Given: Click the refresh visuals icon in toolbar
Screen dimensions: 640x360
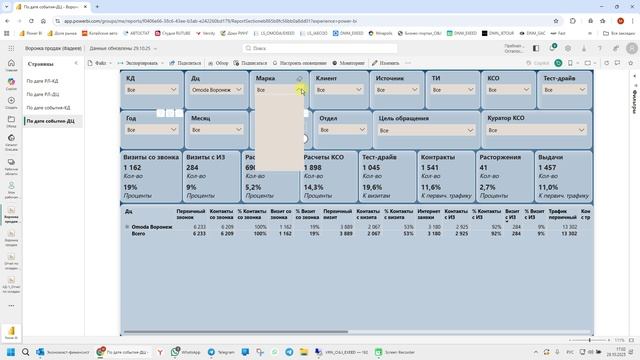Looking at the screenshot, I should pyautogui.click(x=607, y=63).
